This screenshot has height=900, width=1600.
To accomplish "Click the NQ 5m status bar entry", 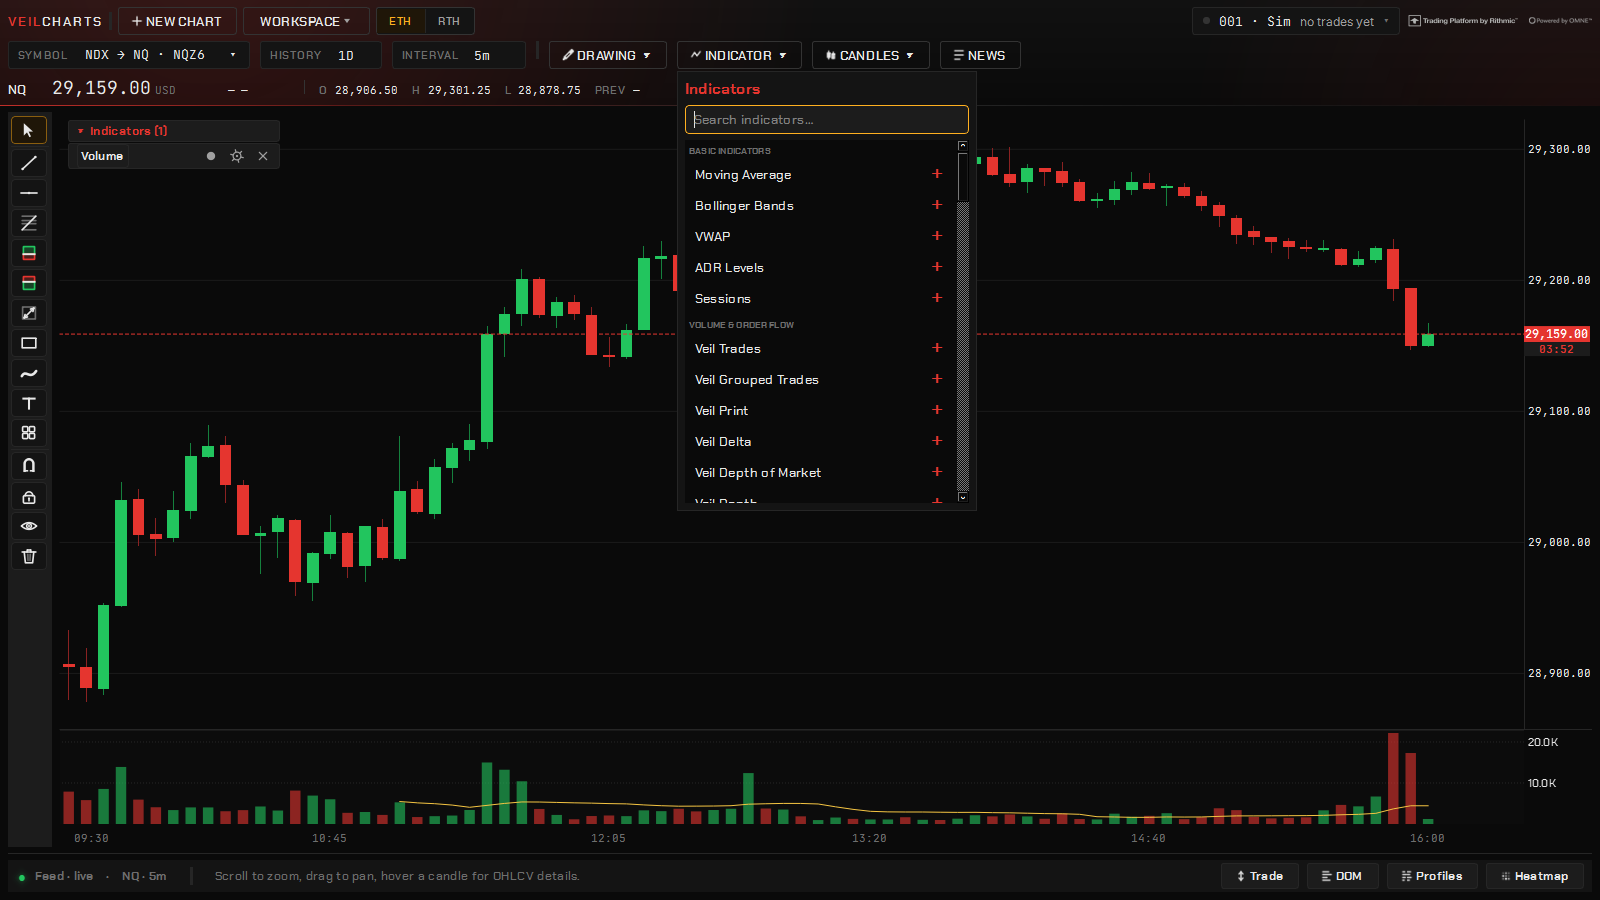I will [x=144, y=876].
